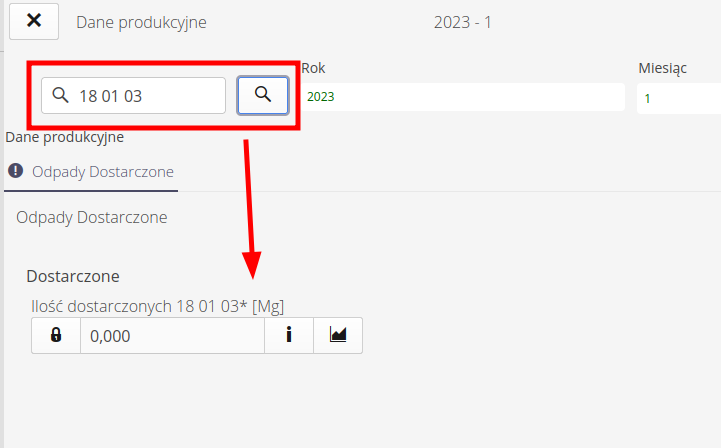Image resolution: width=721 pixels, height=448 pixels.
Task: Click the Rok field showing 2023
Action: (x=463, y=97)
